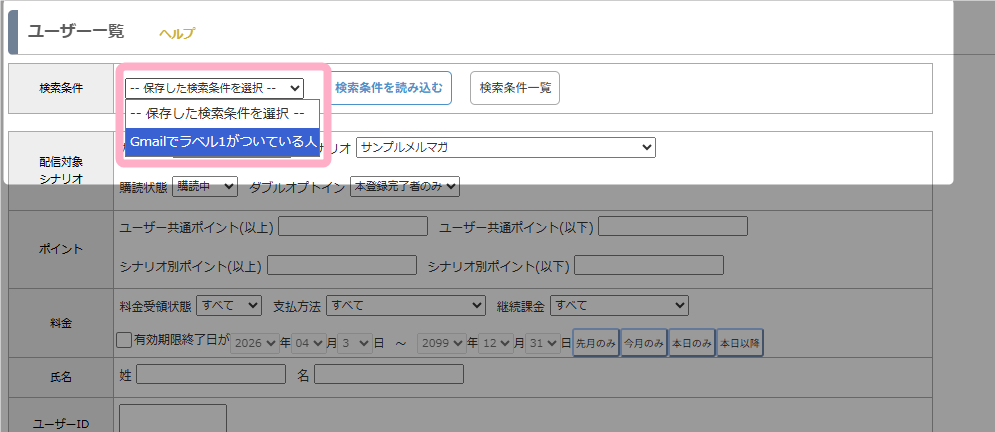Select the Gmailでラベル1がついている人 option
Screen dimensions: 995x432
point(223,142)
